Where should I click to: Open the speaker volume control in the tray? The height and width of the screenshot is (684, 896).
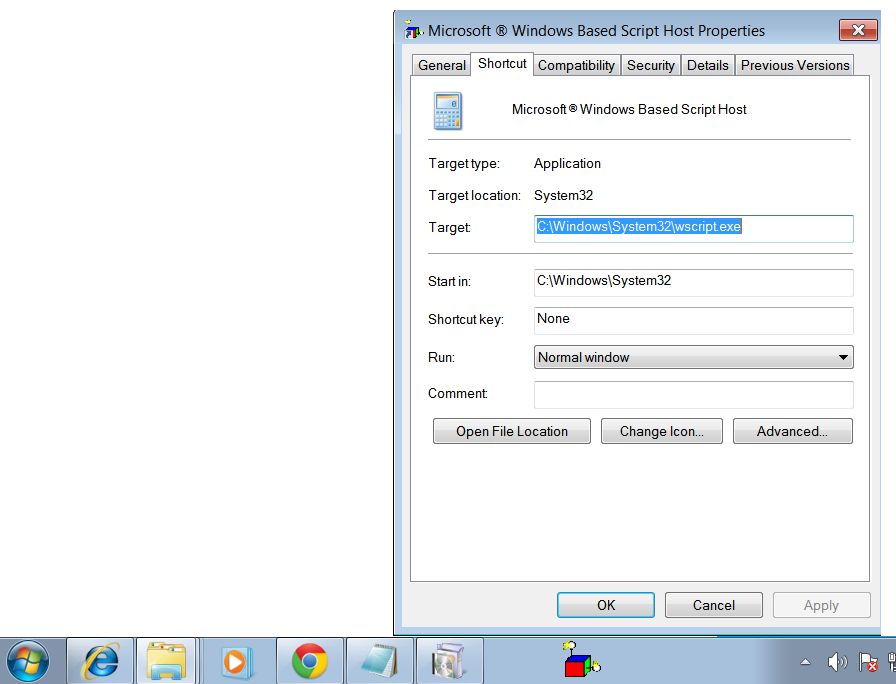coord(839,662)
